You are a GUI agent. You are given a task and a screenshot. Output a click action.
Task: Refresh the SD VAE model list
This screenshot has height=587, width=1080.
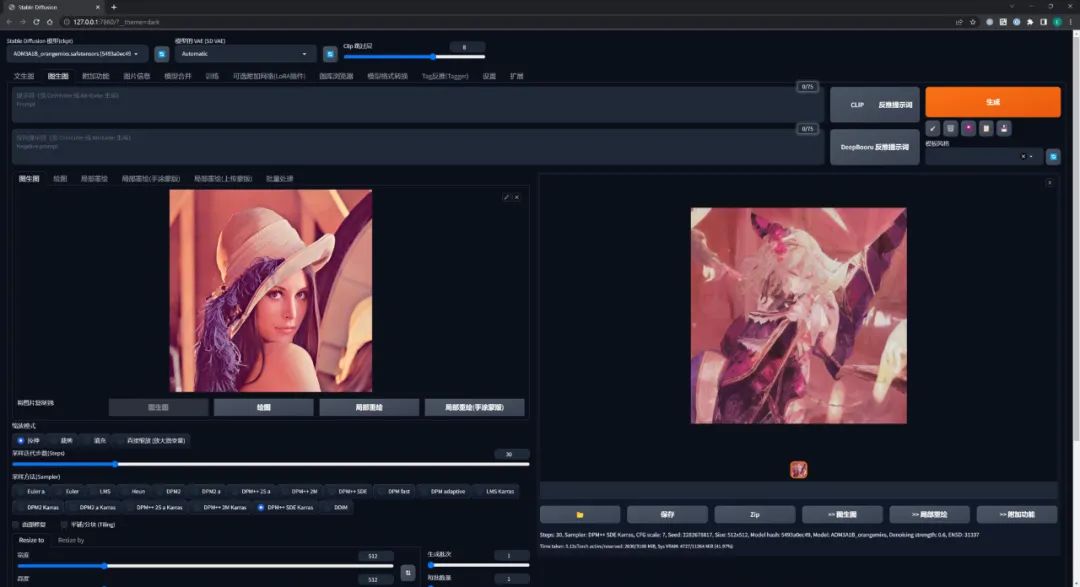click(x=330, y=54)
